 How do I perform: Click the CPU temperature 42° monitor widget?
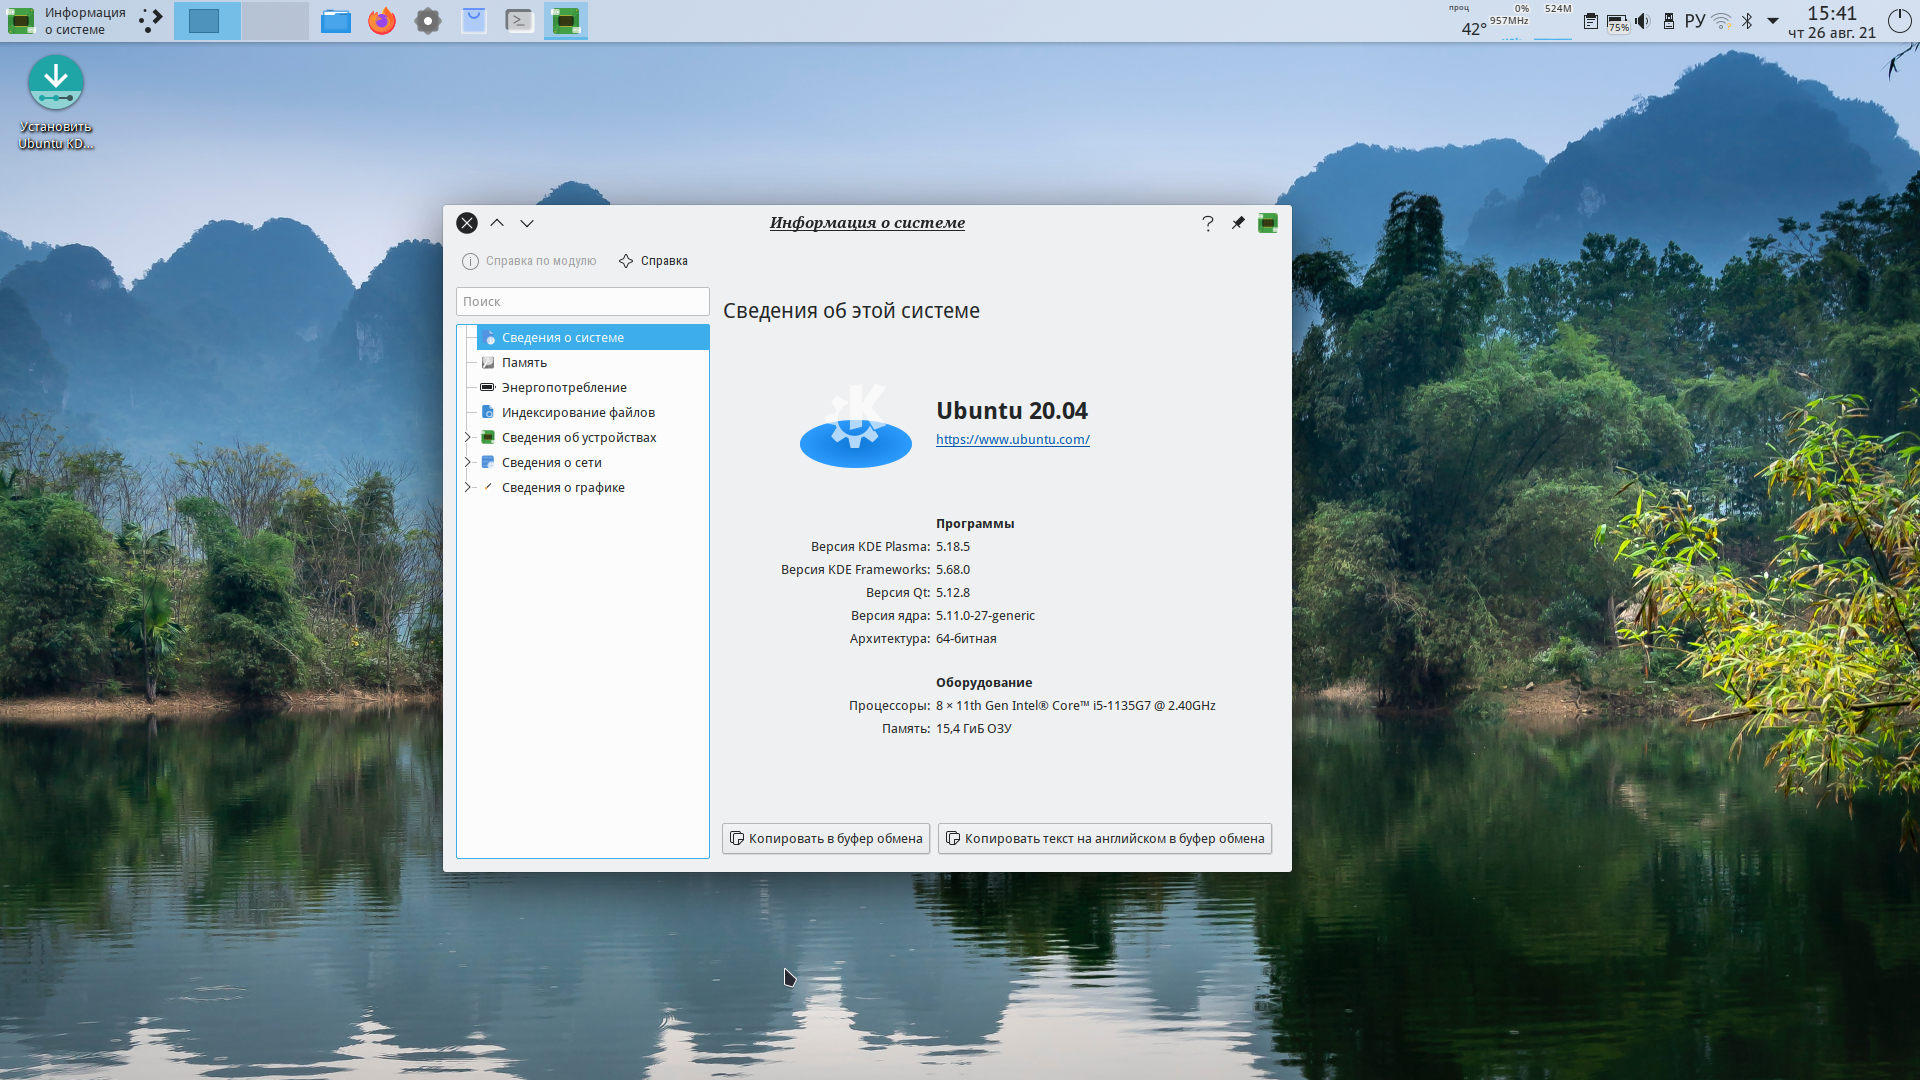[1474, 29]
